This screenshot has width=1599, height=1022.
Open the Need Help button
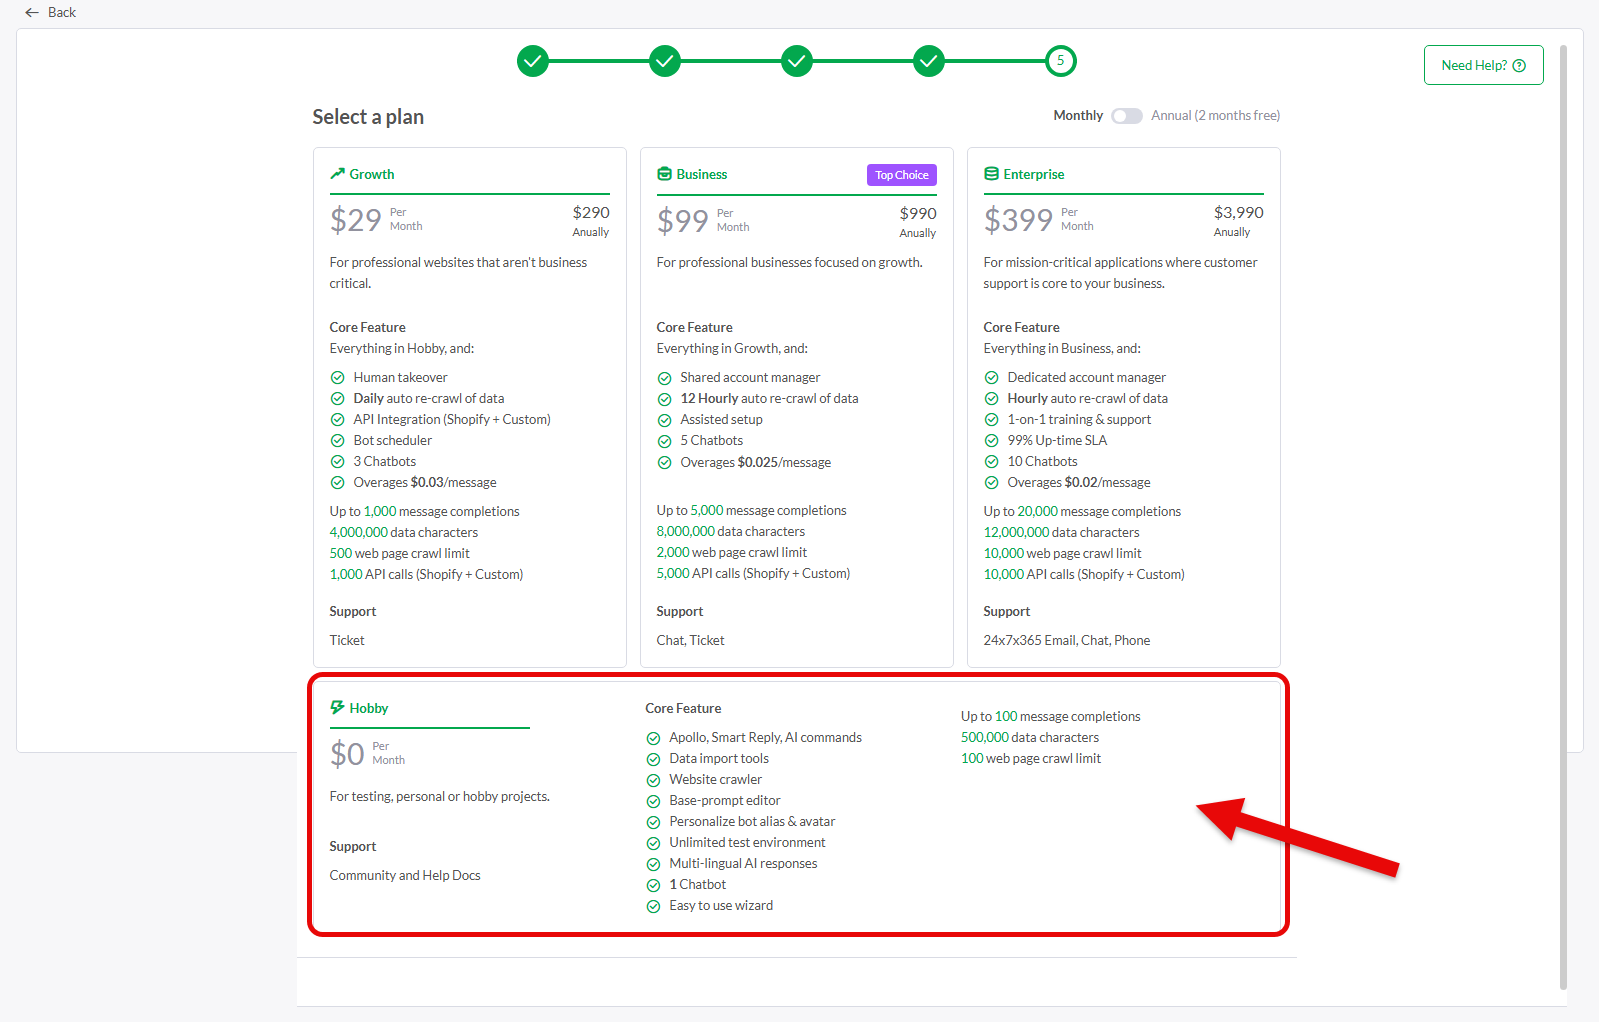[x=1483, y=65]
